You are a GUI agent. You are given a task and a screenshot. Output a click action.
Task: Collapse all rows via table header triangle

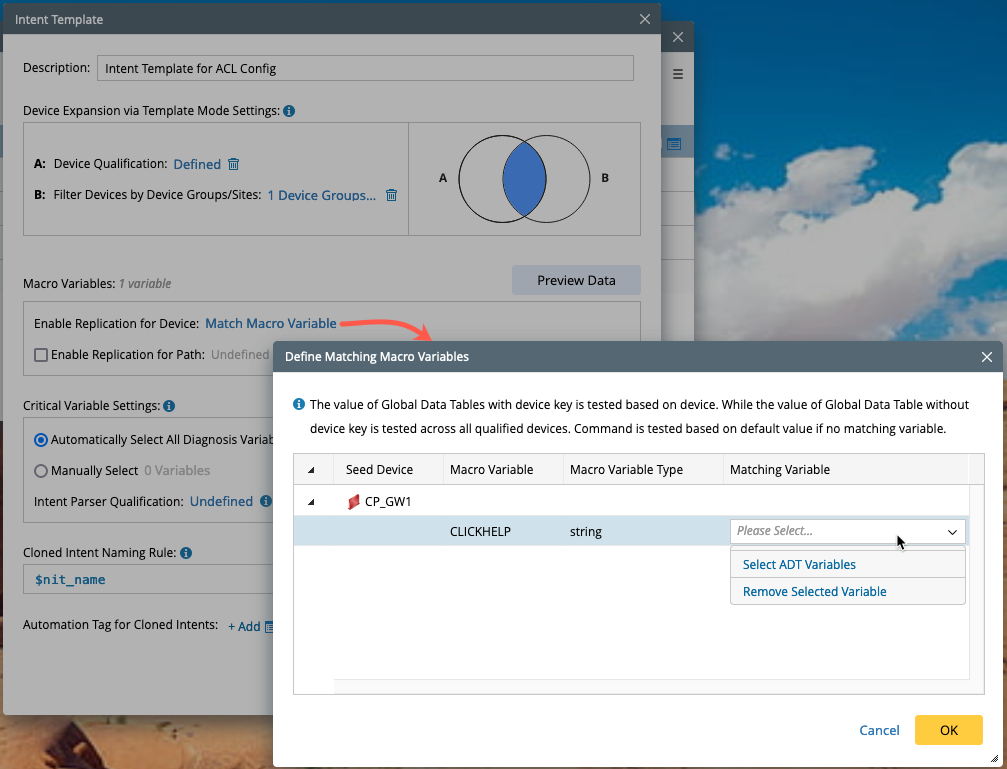coord(309,470)
